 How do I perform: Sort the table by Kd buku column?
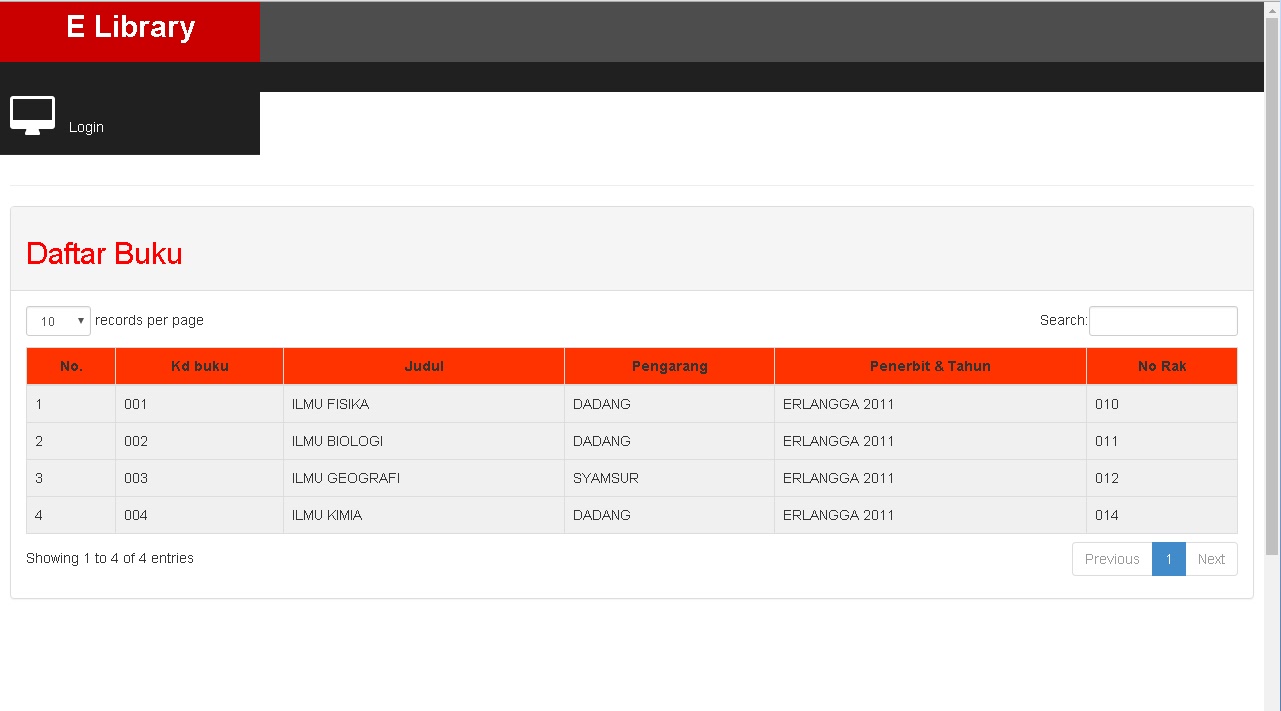tap(198, 365)
